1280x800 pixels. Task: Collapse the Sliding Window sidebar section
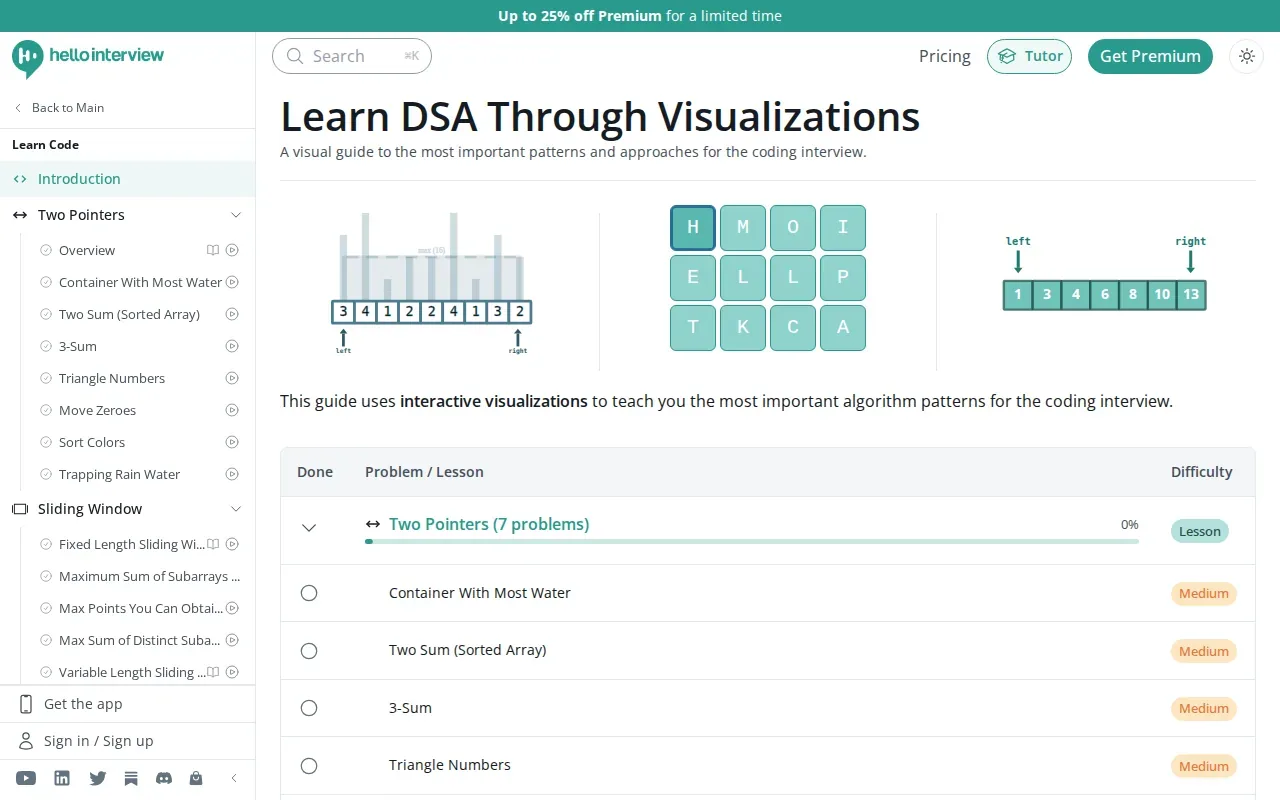point(236,509)
